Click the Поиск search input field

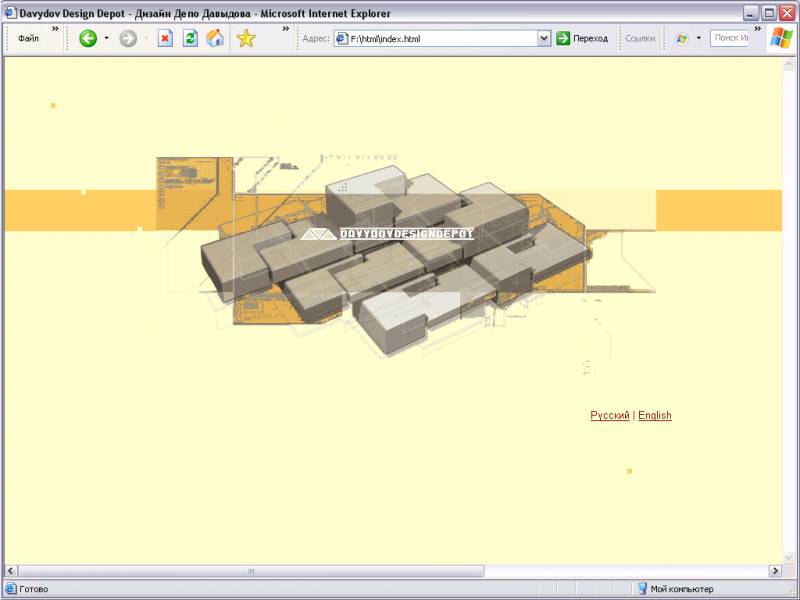point(729,38)
